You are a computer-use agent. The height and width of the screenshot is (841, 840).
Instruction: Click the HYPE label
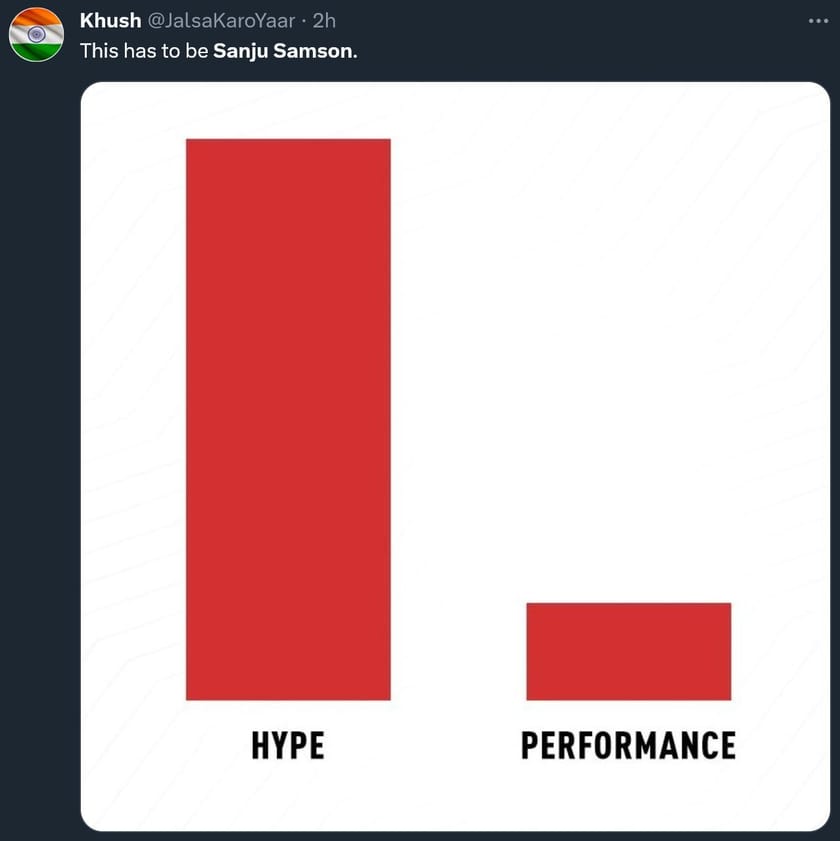(x=288, y=745)
